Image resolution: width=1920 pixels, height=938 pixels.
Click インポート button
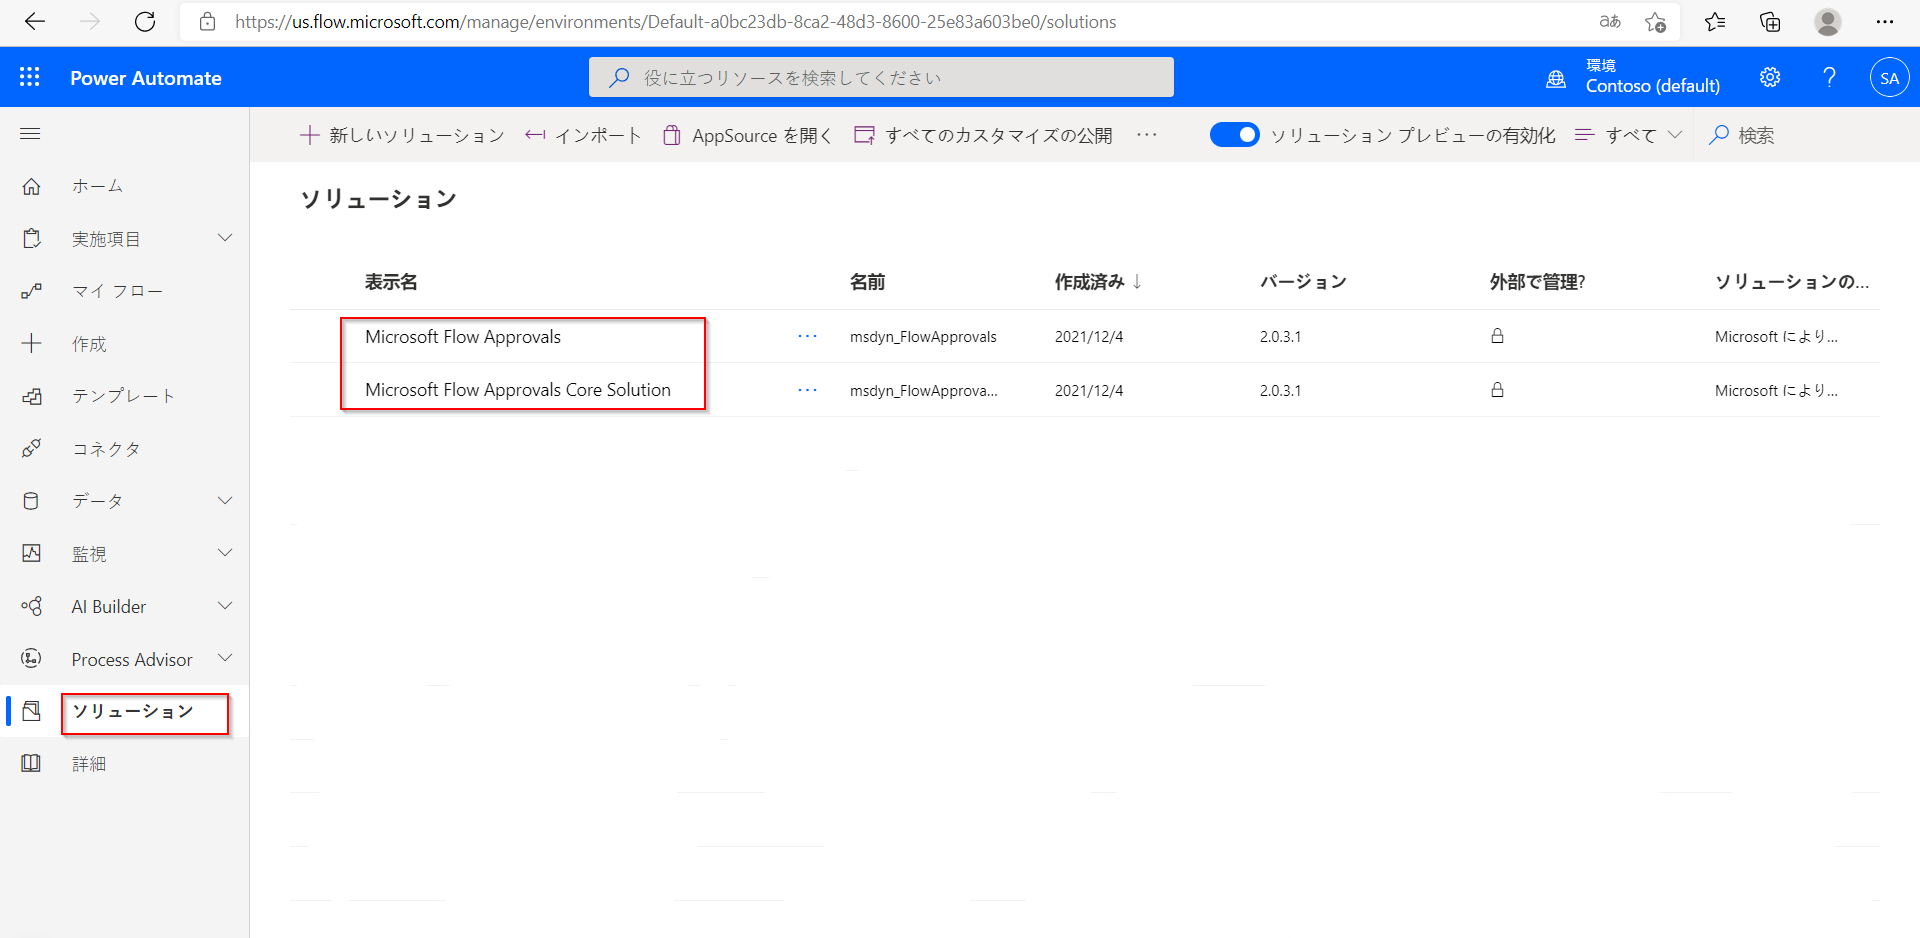(x=583, y=135)
